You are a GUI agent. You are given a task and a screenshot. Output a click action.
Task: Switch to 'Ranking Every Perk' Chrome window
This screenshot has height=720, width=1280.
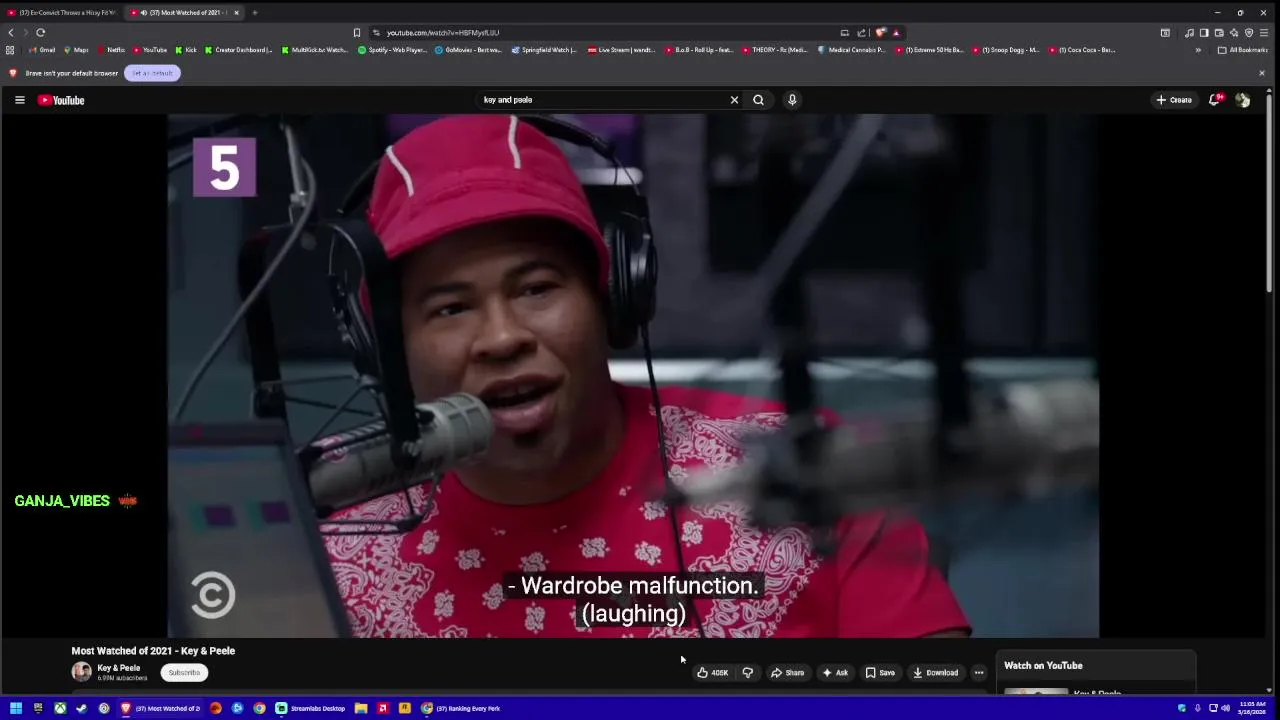tap(462, 708)
